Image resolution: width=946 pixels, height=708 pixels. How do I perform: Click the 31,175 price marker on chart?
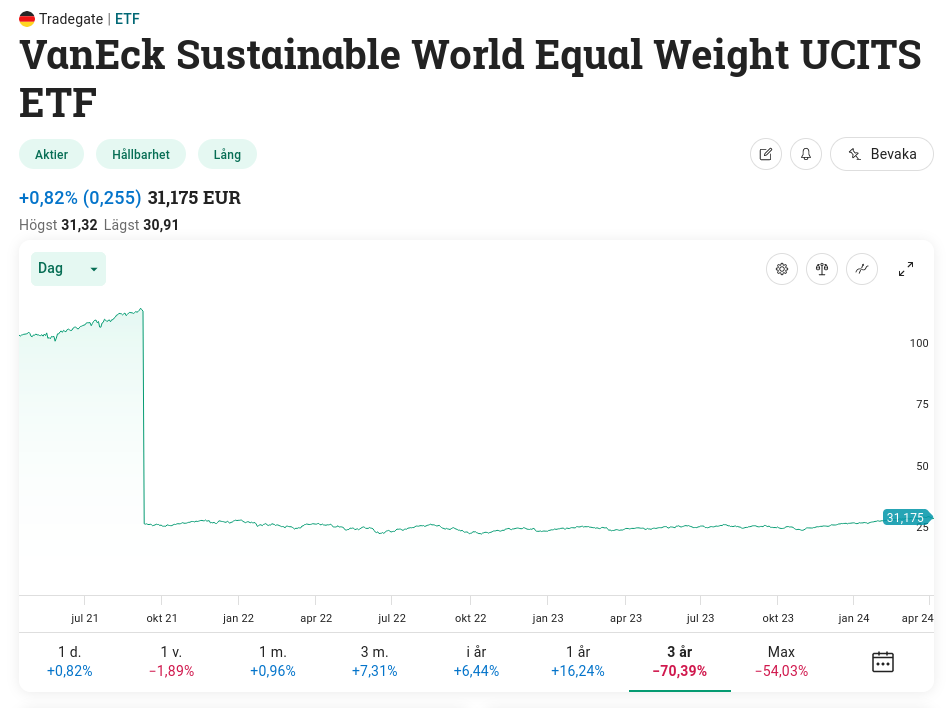pyautogui.click(x=905, y=517)
